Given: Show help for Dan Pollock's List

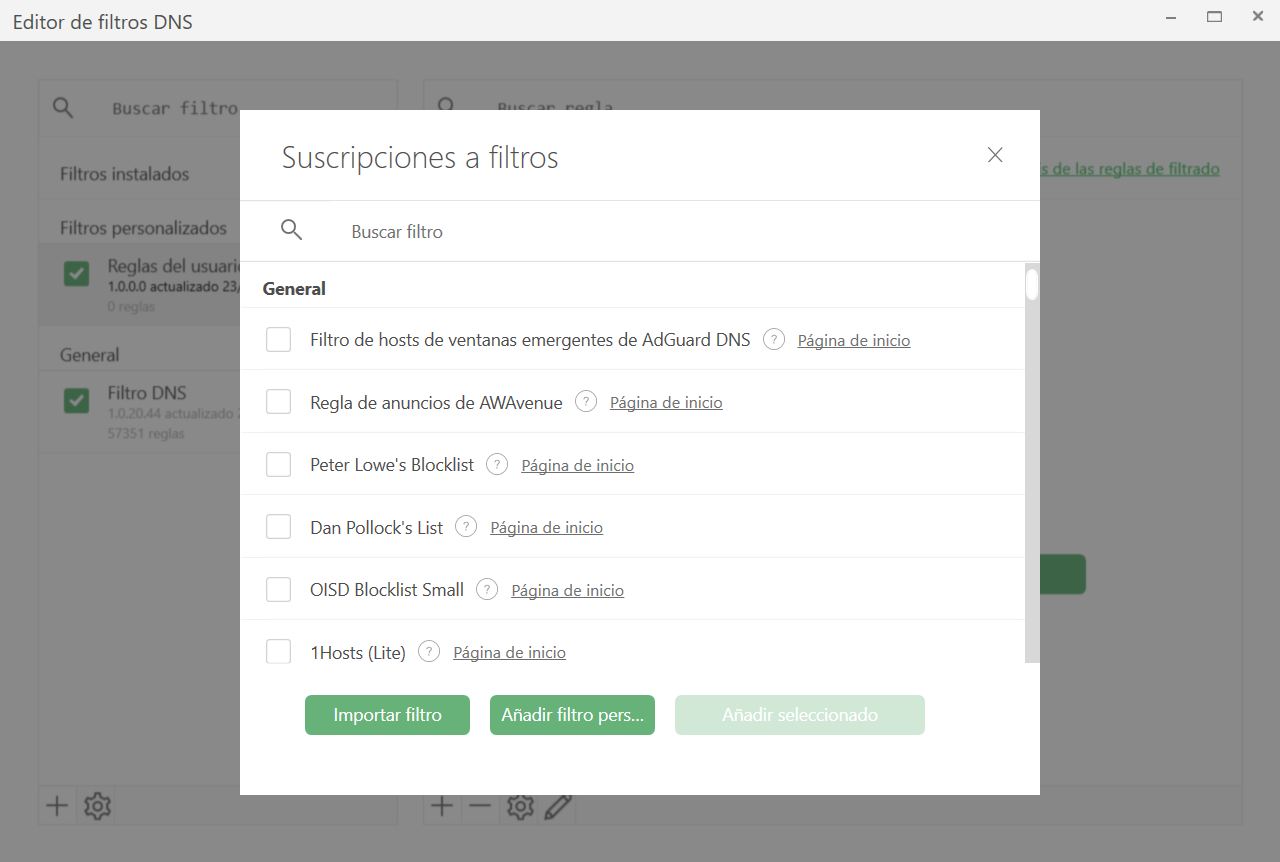Looking at the screenshot, I should [x=466, y=526].
